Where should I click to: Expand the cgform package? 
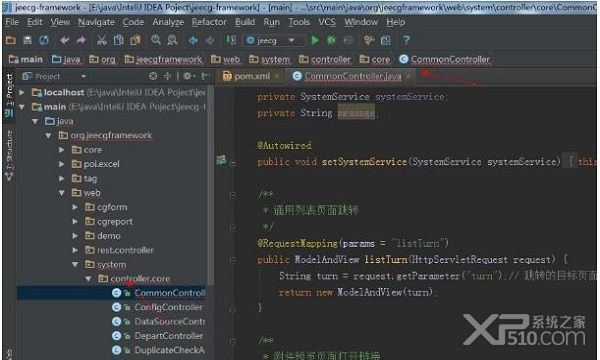pyautogui.click(x=75, y=207)
